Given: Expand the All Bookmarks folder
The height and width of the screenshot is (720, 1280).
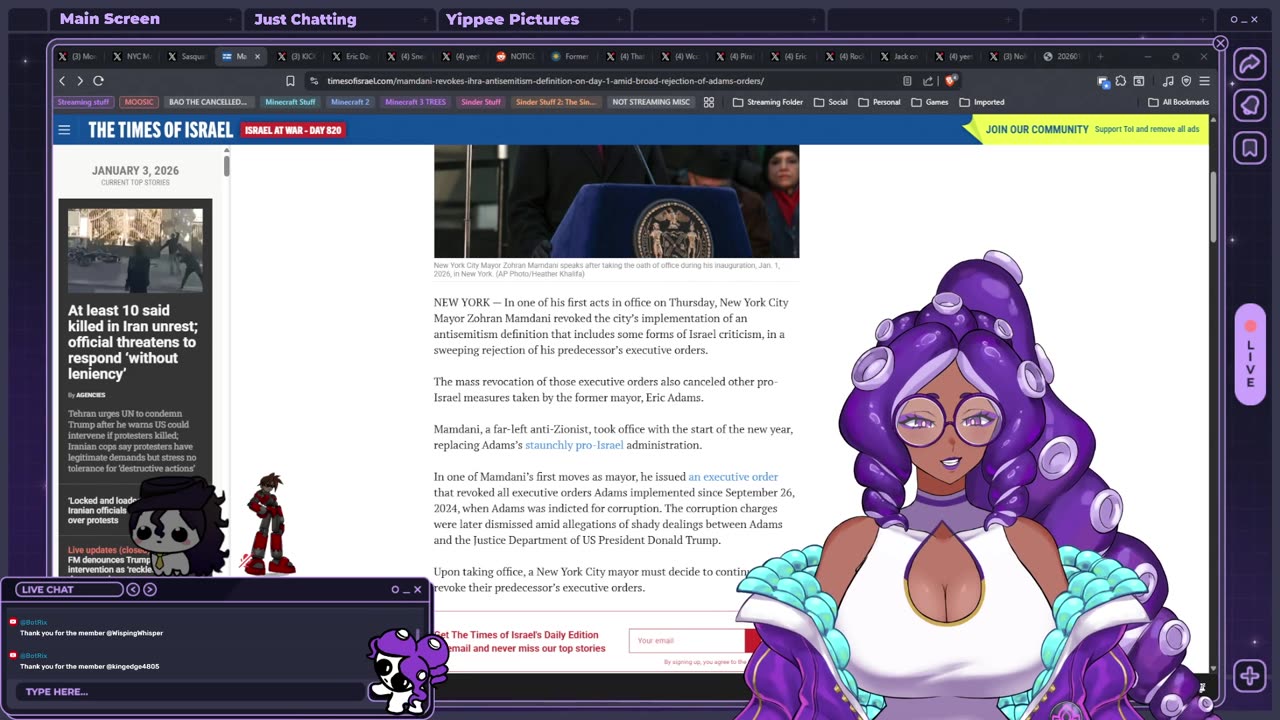Looking at the screenshot, I should coord(1179,102).
